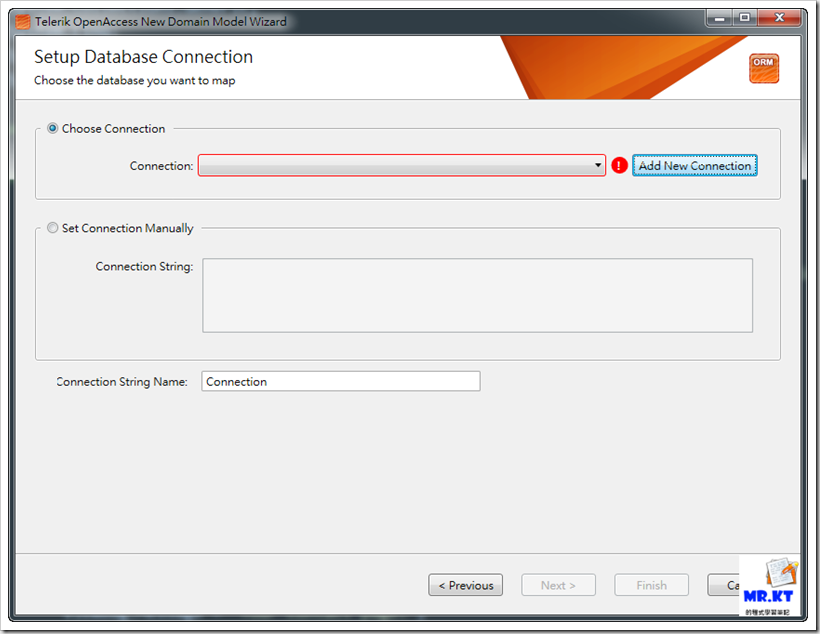The height and width of the screenshot is (634, 820).
Task: Click the 'Connection:' label
Action: [162, 166]
